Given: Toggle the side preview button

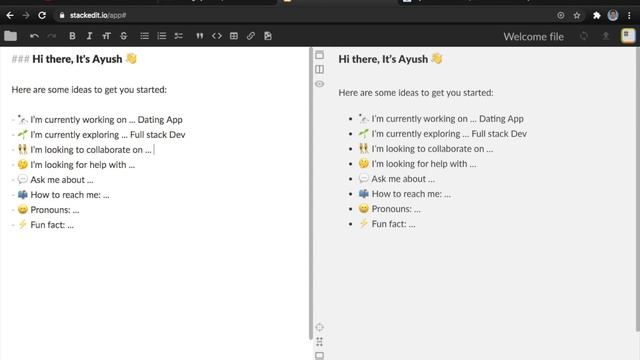Looking at the screenshot, I should click(320, 69).
